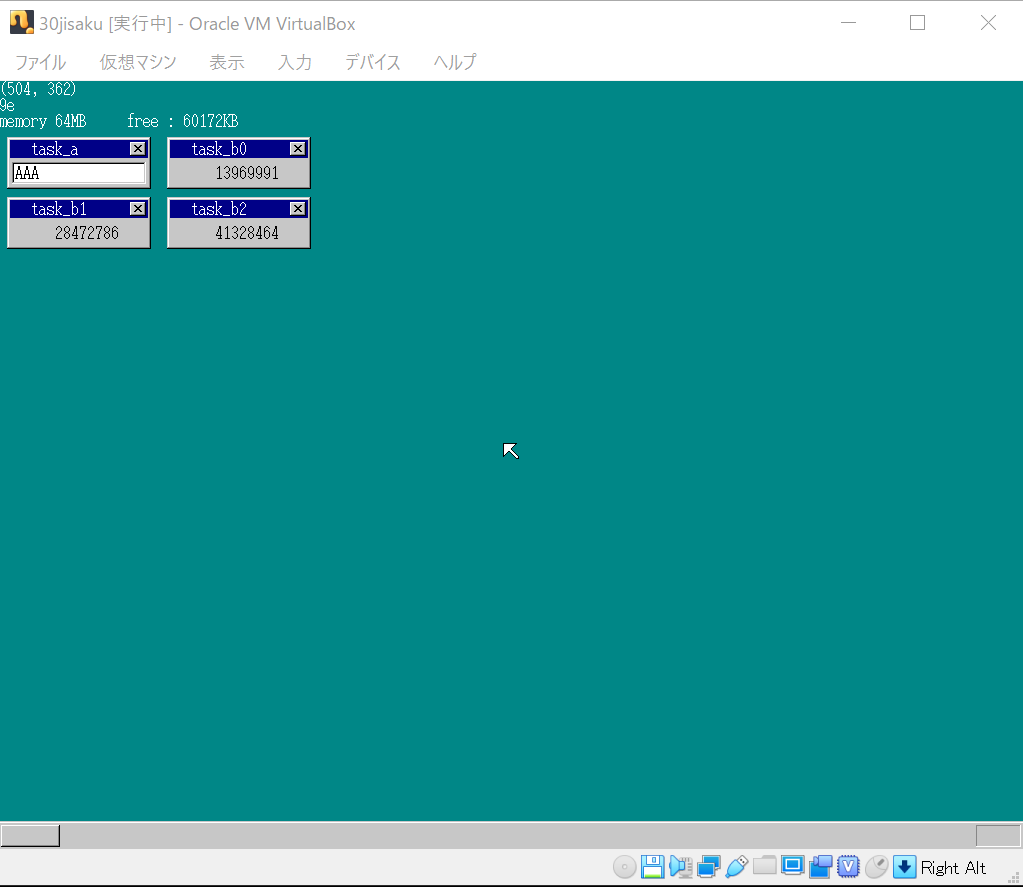
Task: Click the floppy disk status icon
Action: click(652, 867)
